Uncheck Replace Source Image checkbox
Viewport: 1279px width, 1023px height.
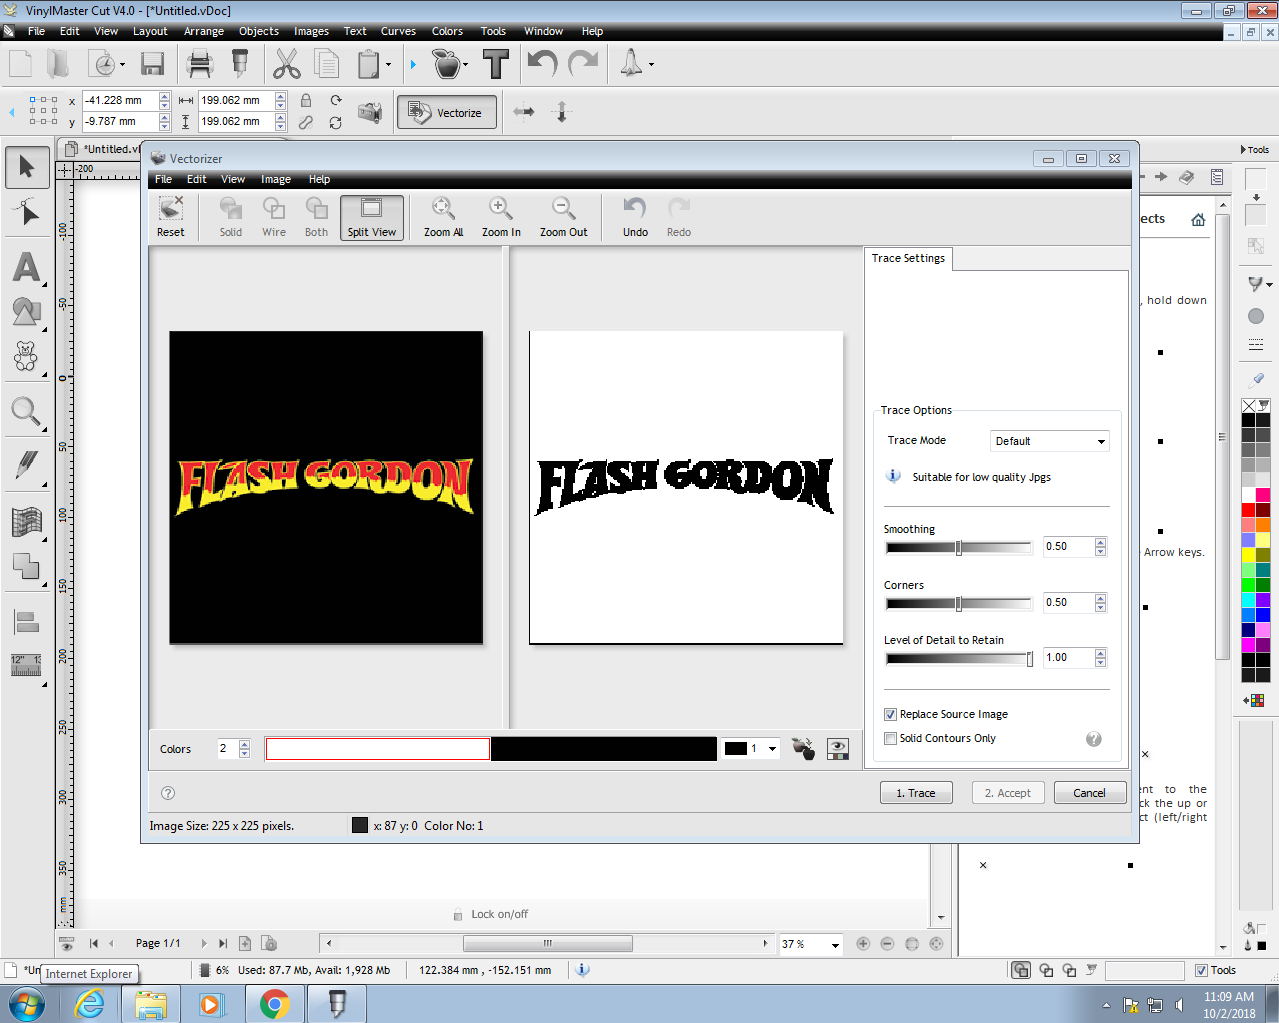[890, 714]
